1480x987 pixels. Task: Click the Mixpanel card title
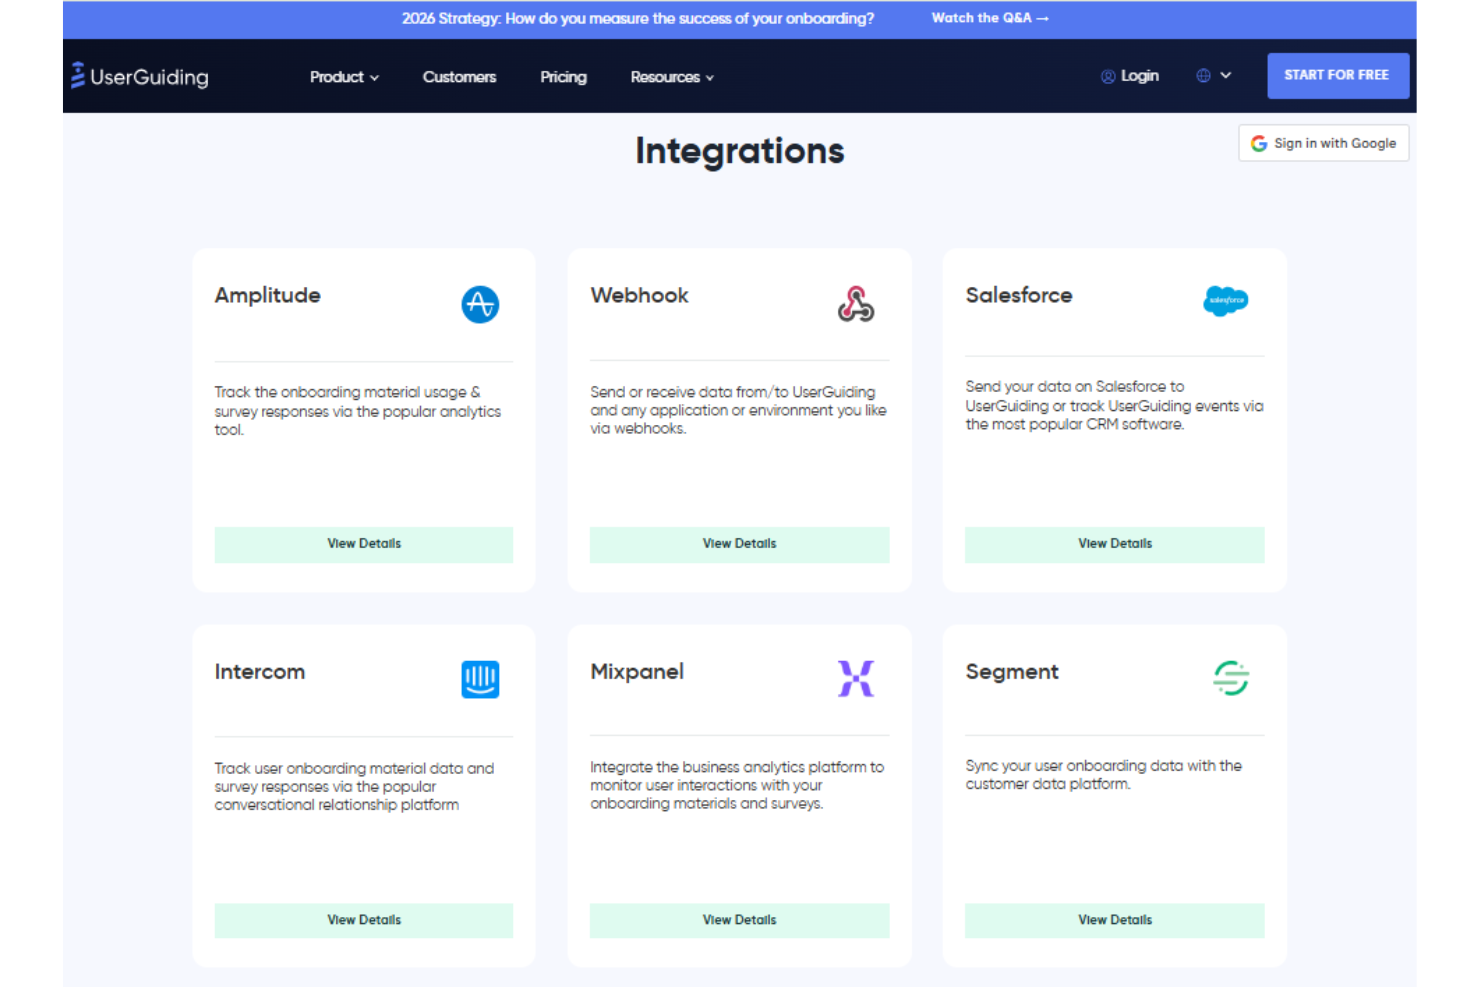pos(637,672)
